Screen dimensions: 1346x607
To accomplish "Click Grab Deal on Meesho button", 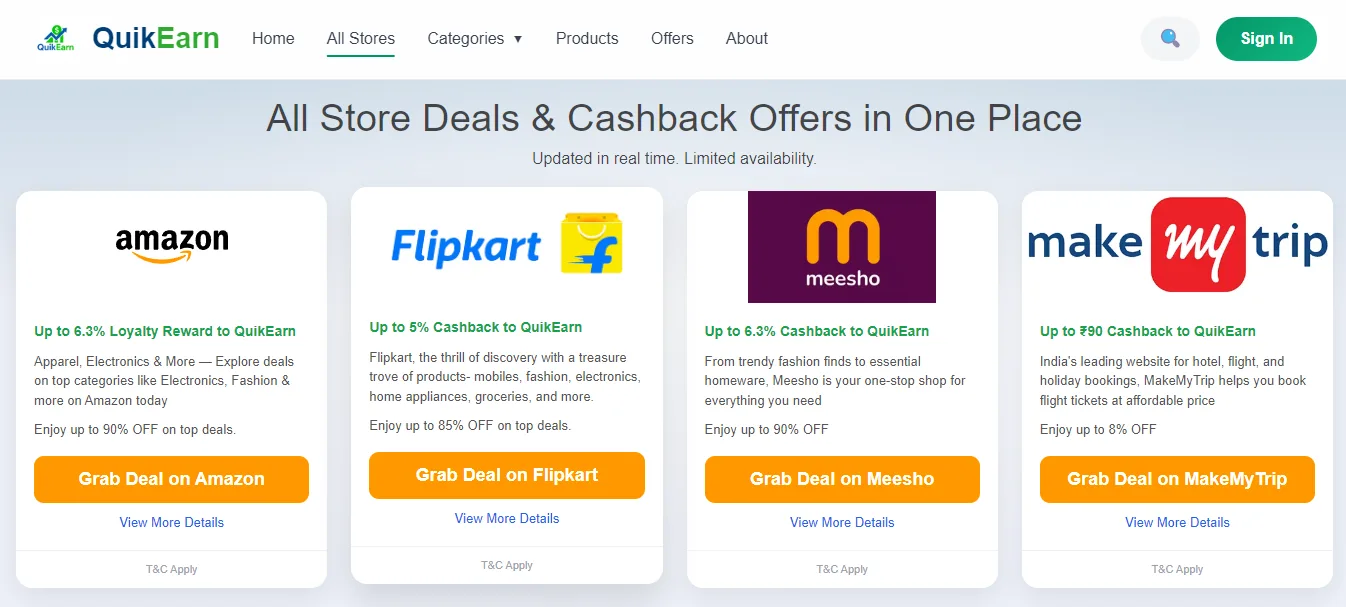I will pos(841,479).
